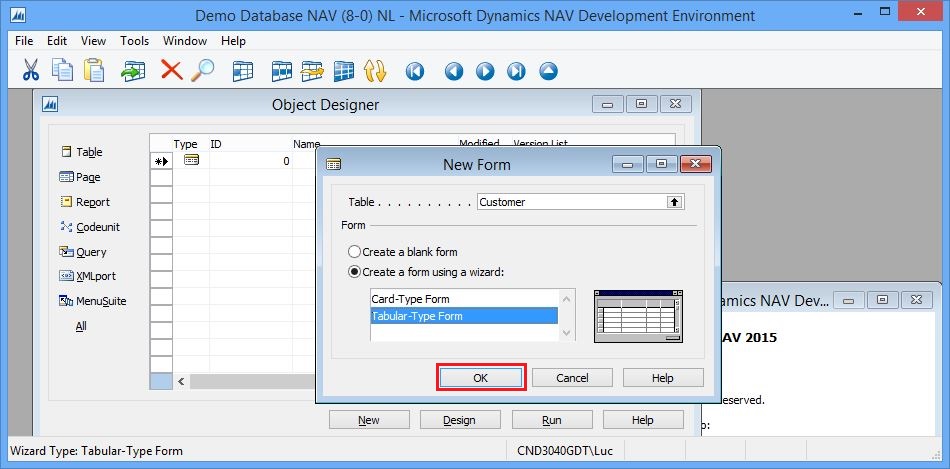Open the View menu
950x469 pixels.
coord(93,41)
